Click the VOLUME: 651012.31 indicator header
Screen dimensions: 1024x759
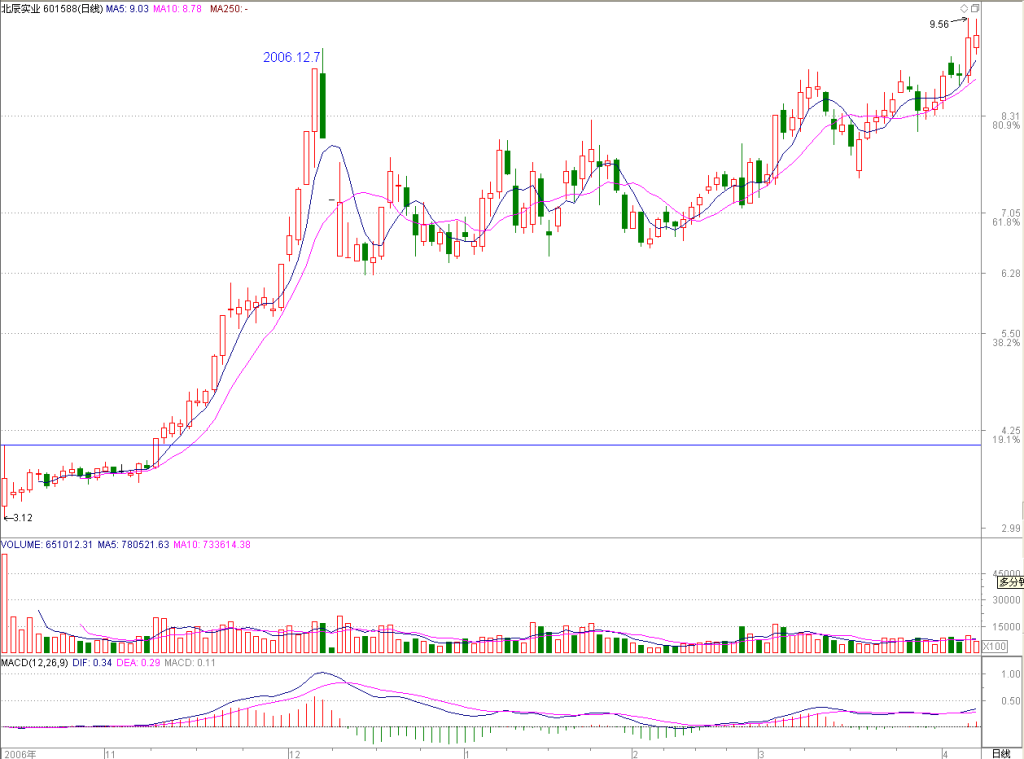click(47, 545)
